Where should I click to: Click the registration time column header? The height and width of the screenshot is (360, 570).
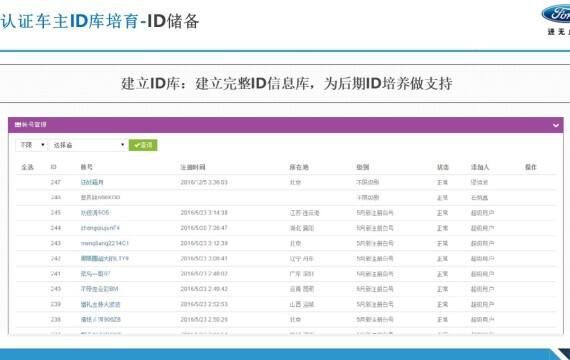pos(193,167)
